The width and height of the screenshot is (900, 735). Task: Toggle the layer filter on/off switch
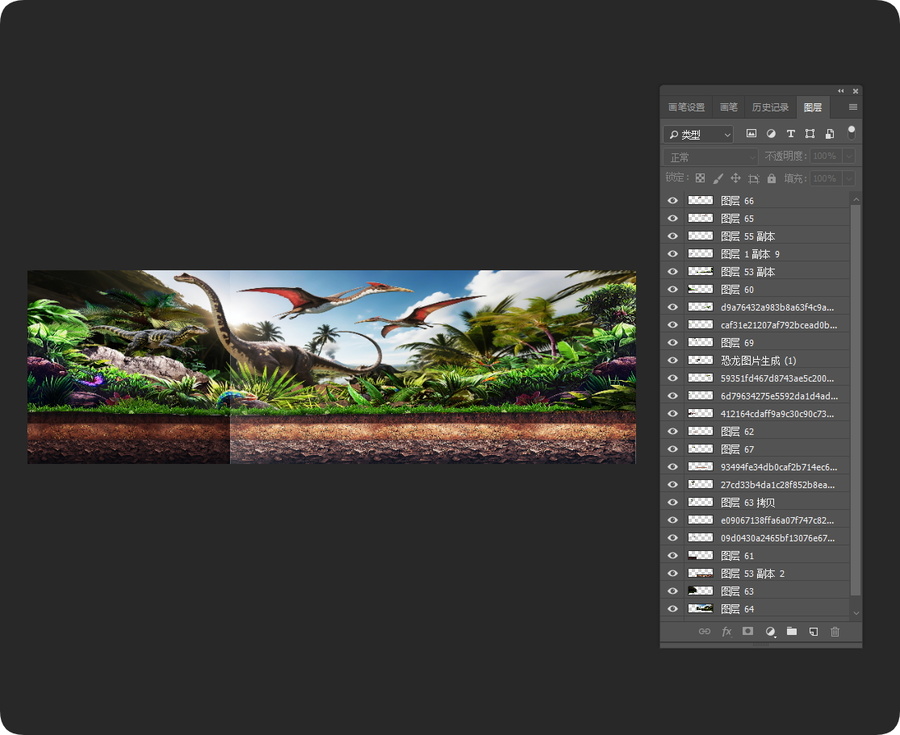(x=851, y=133)
